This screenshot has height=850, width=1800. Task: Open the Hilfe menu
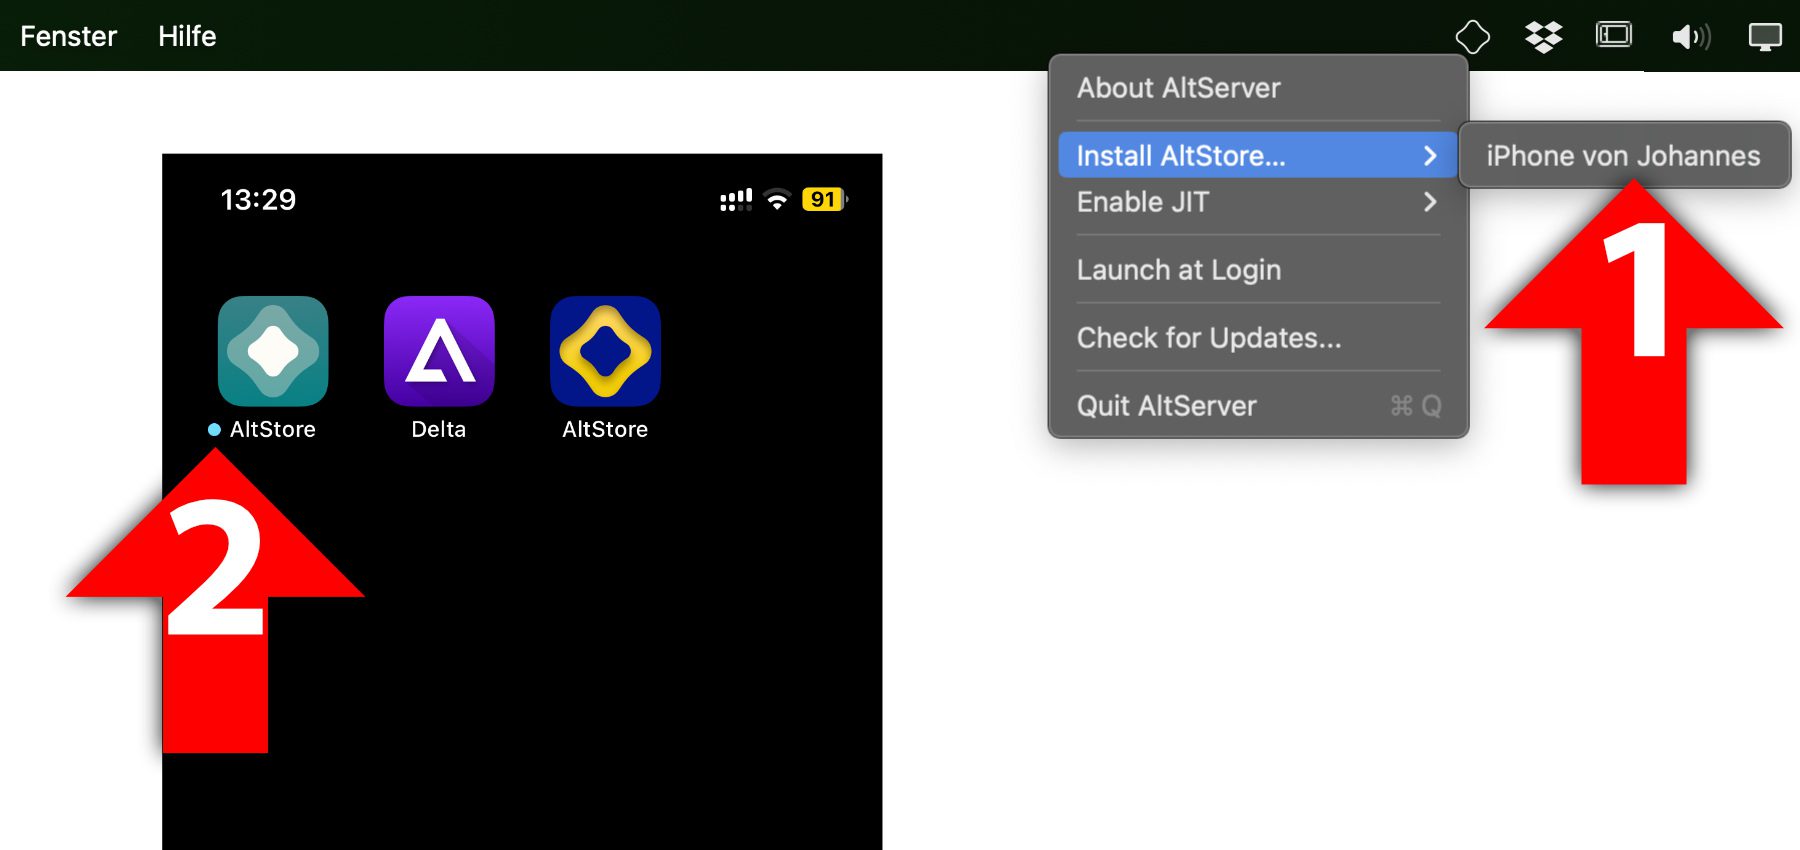coord(187,36)
